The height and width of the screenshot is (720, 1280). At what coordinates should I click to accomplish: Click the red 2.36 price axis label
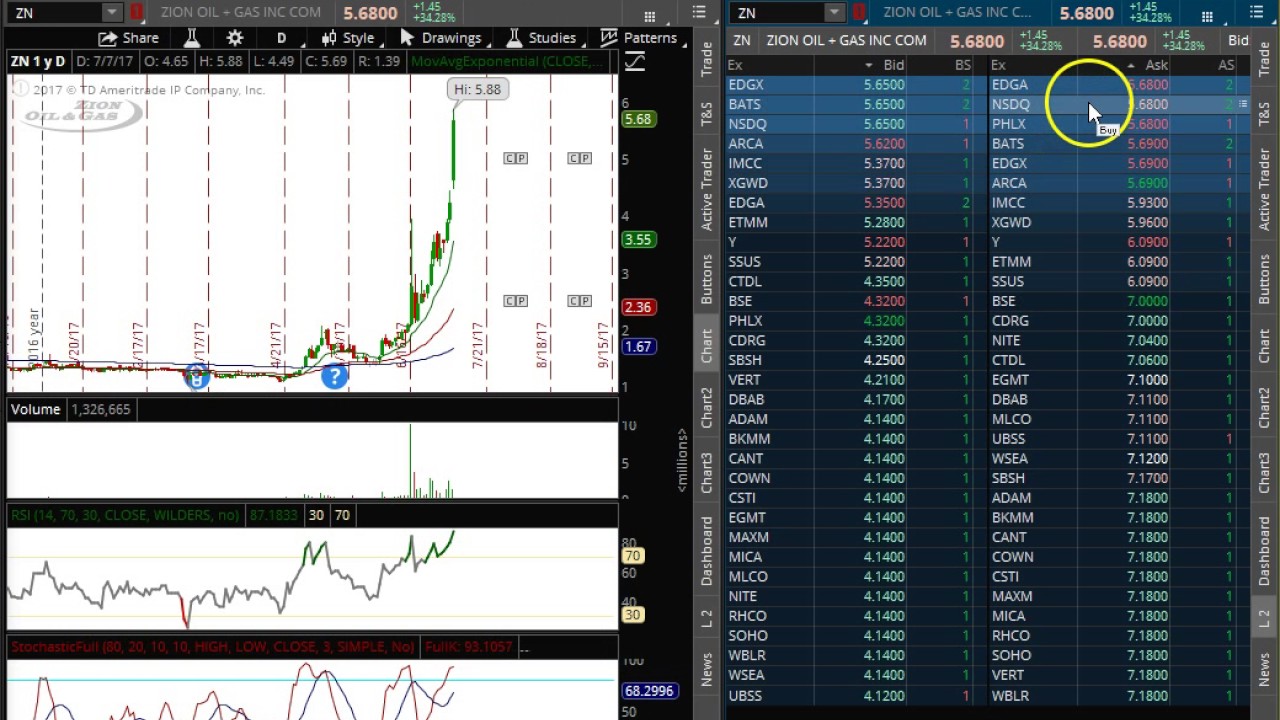pyautogui.click(x=637, y=307)
